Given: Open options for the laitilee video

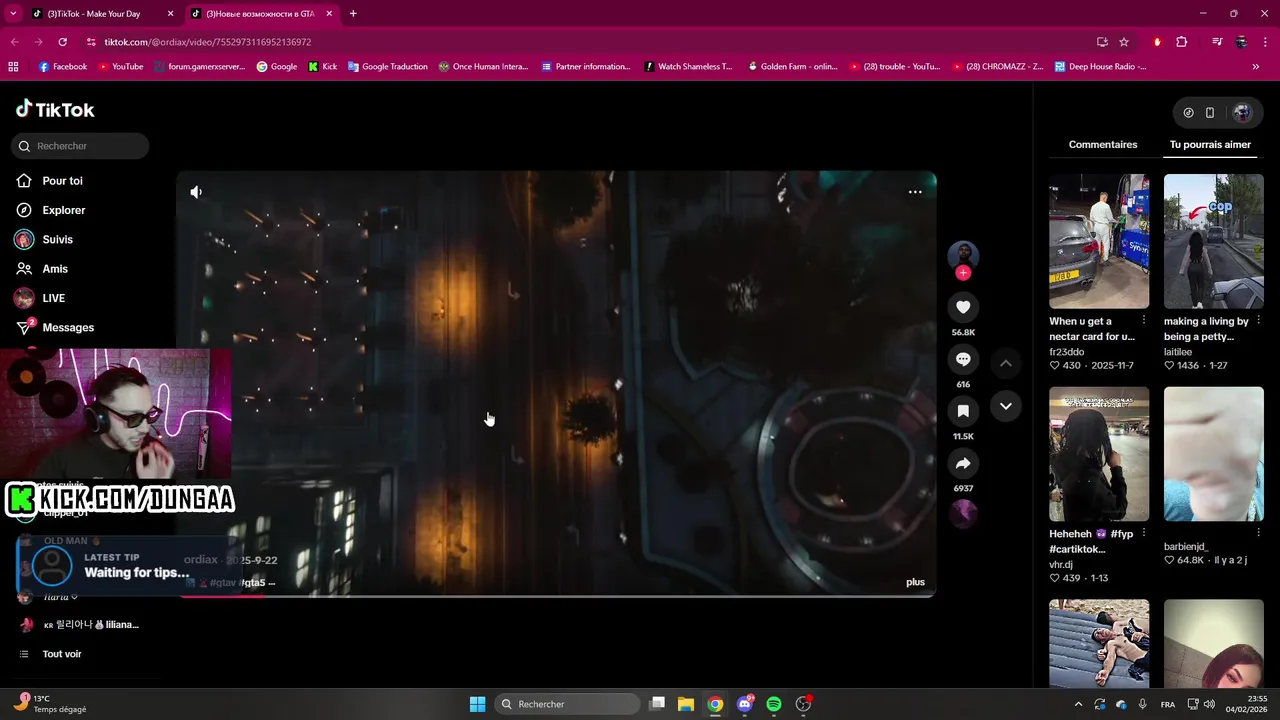Looking at the screenshot, I should click(x=1259, y=321).
